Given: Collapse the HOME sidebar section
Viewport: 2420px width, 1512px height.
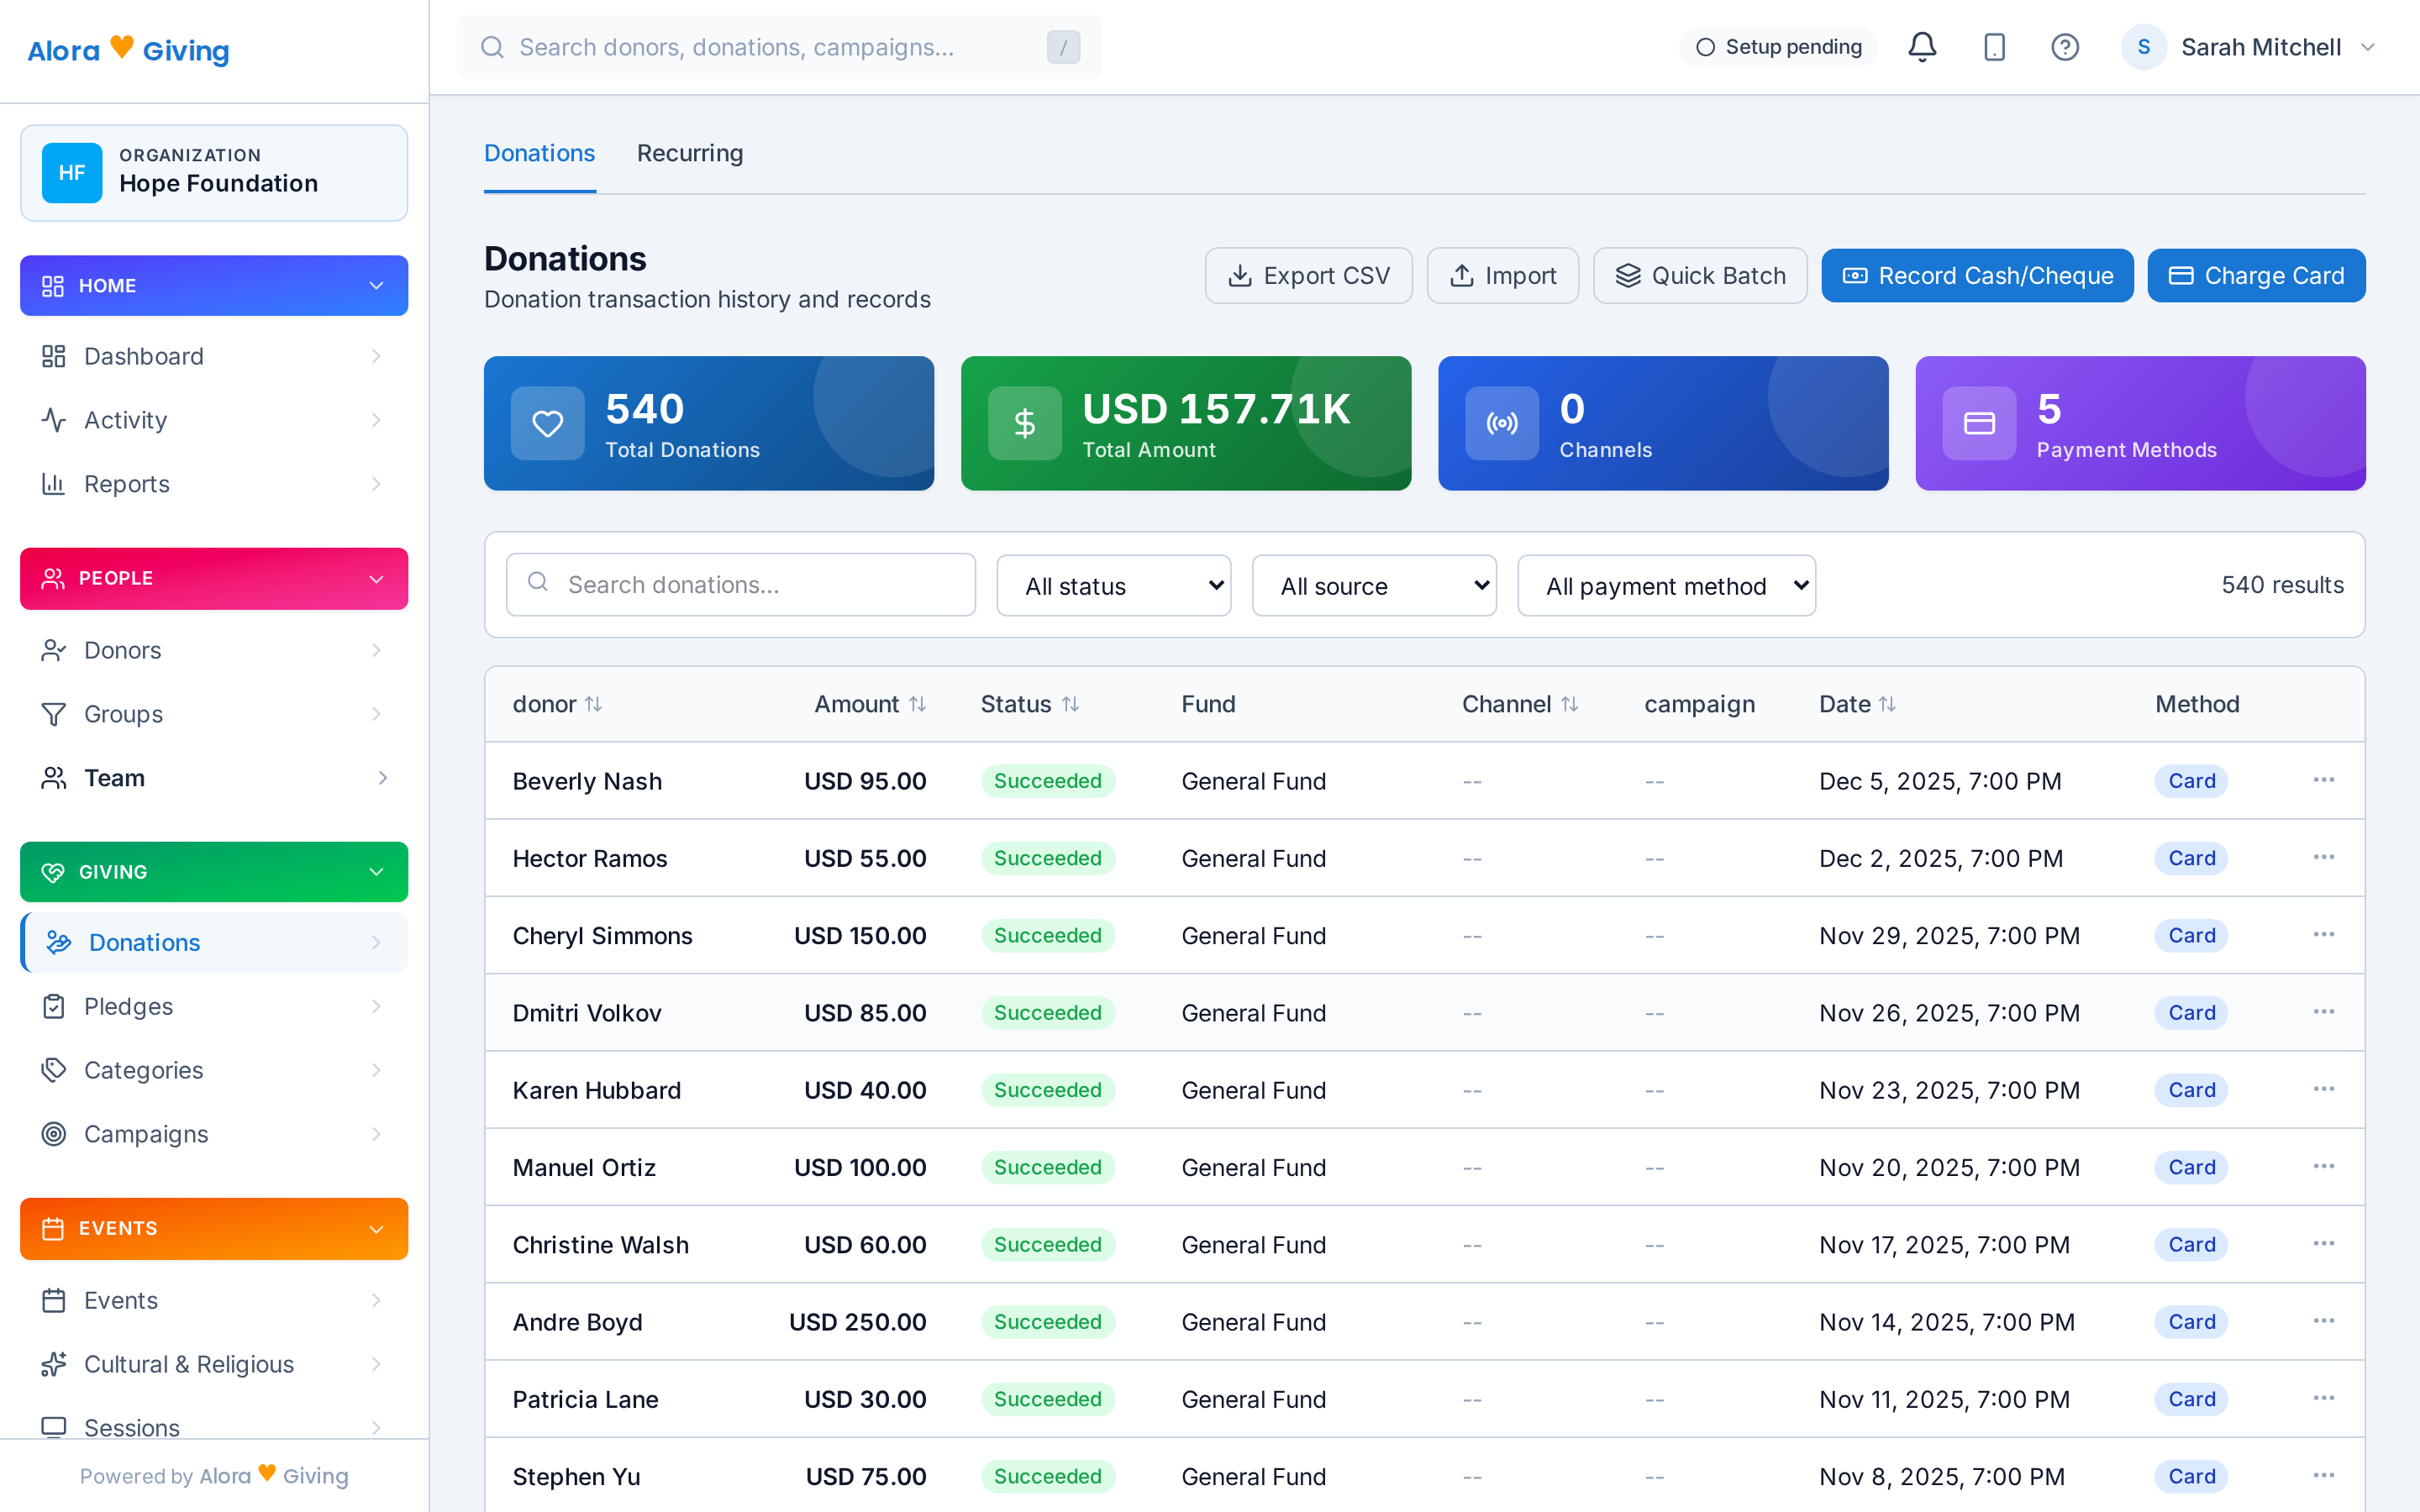Looking at the screenshot, I should [214, 285].
